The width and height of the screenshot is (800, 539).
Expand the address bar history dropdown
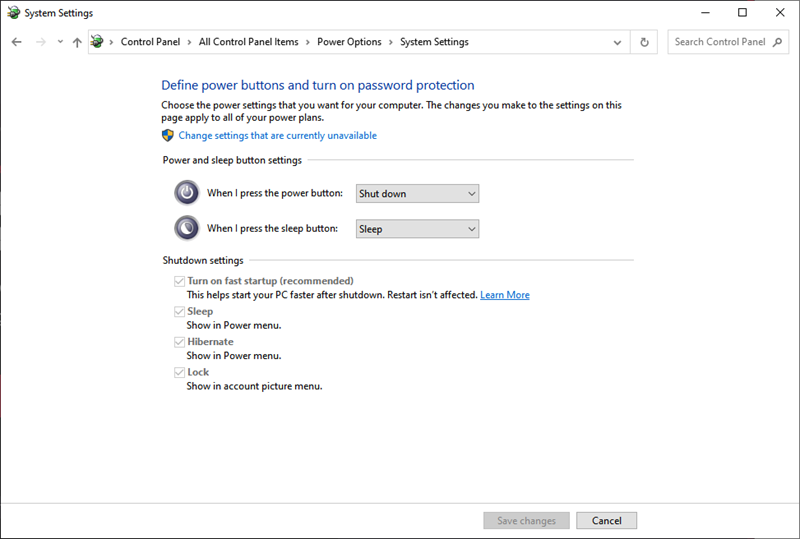pos(618,42)
